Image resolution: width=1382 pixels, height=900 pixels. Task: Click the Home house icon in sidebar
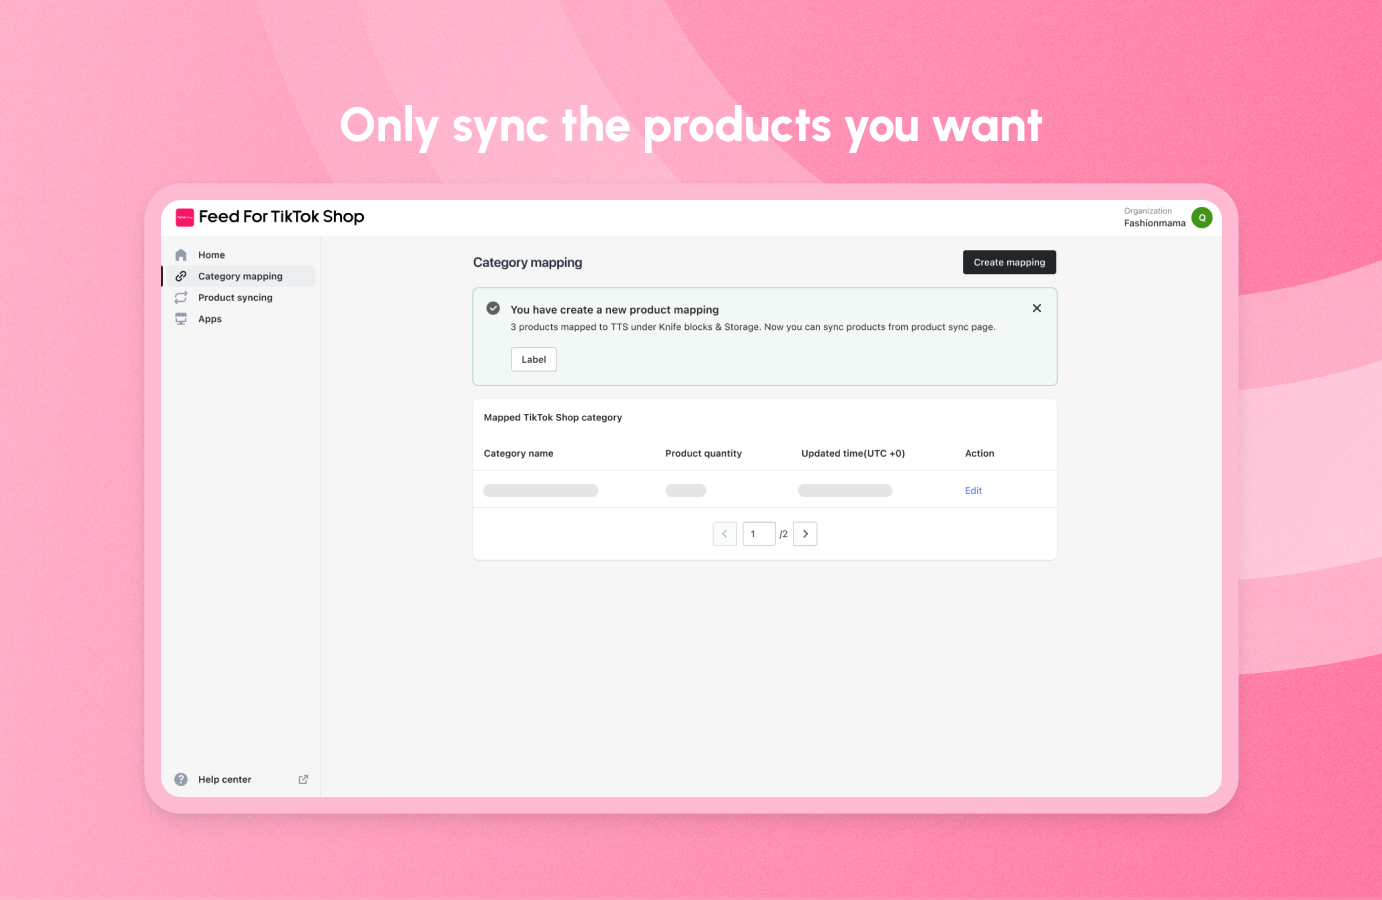tap(181, 255)
